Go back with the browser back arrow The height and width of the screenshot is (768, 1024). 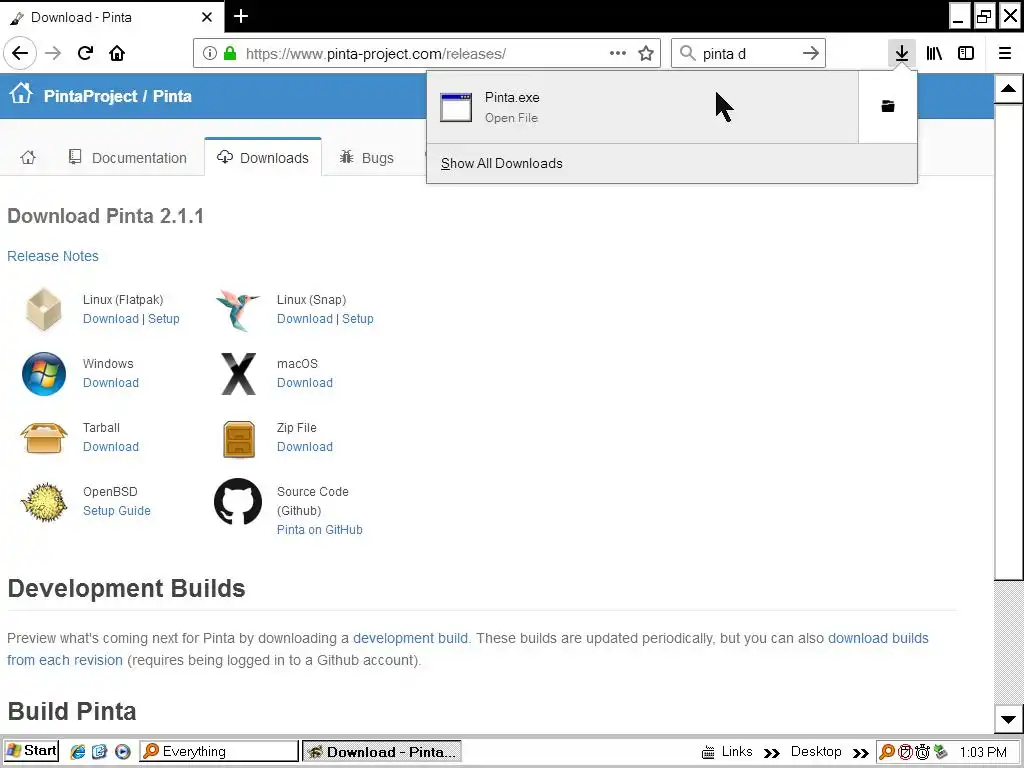click(x=20, y=53)
